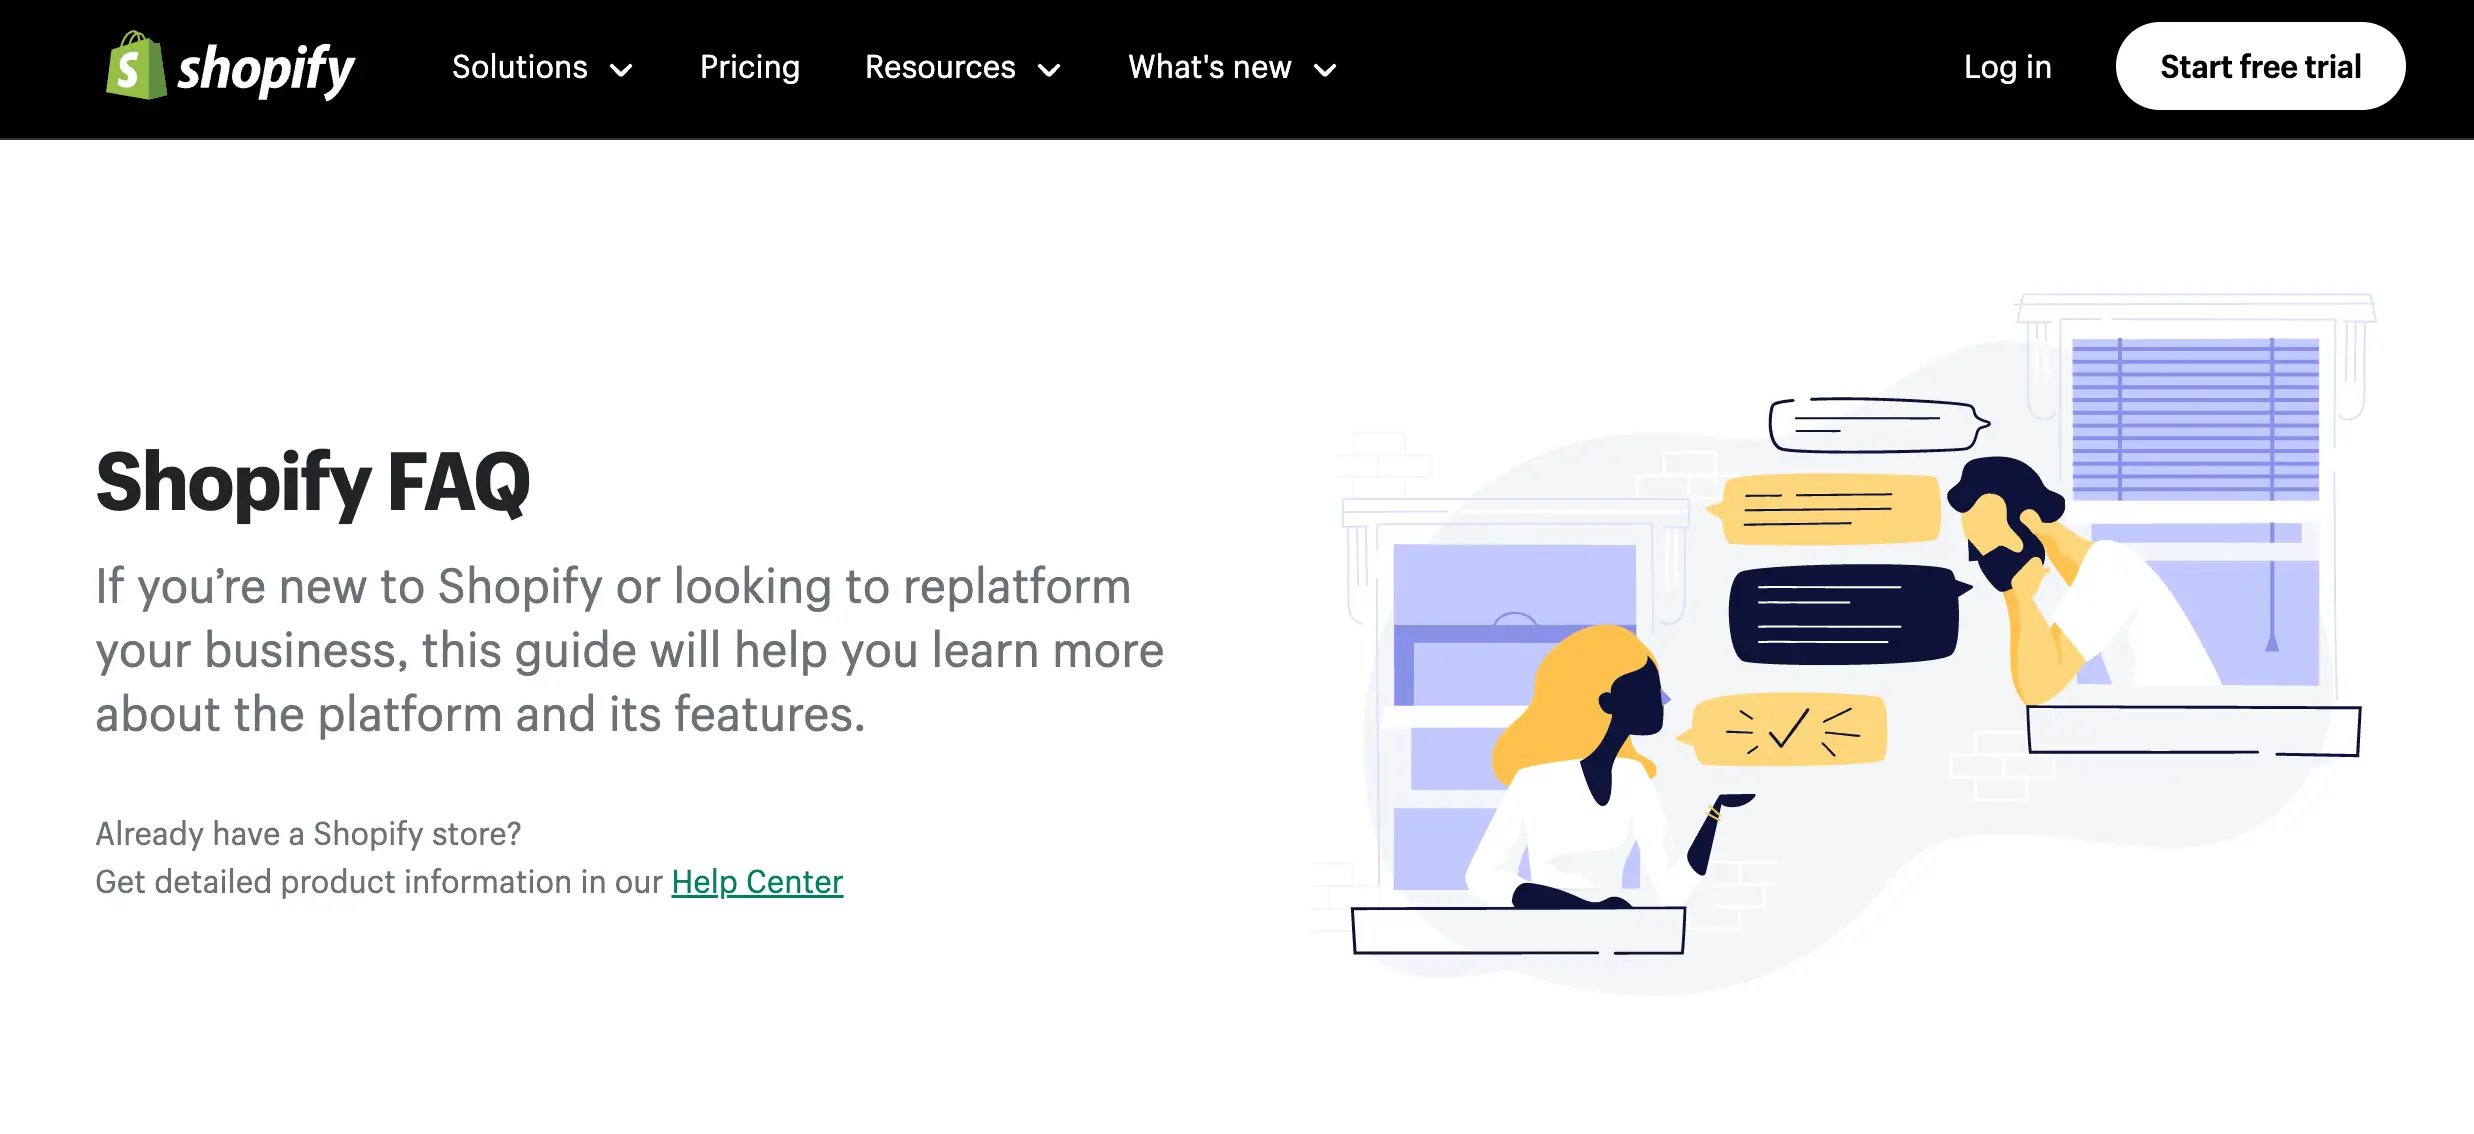Expand the Solutions dropdown chevron
Viewport: 2474px width, 1134px height.
pyautogui.click(x=621, y=70)
